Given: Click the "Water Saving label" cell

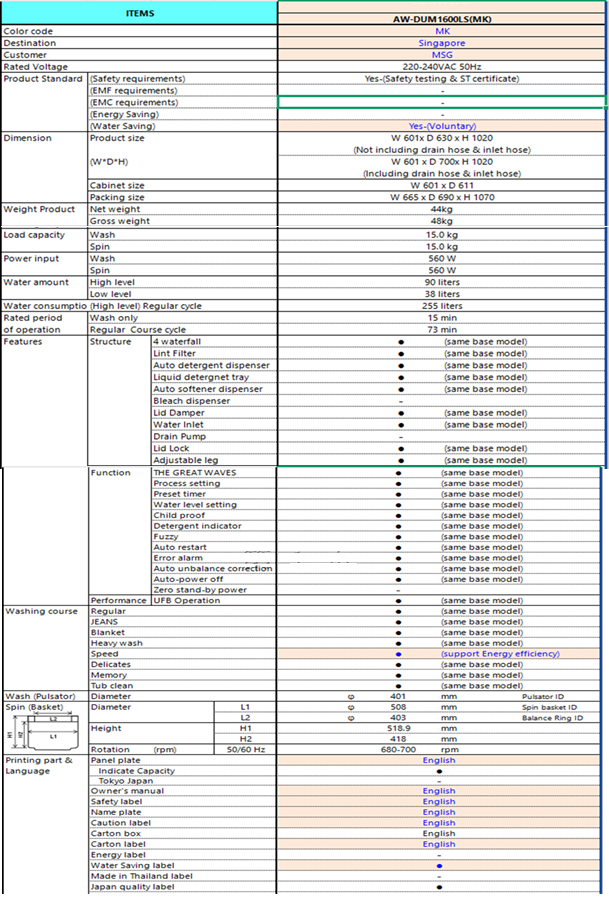Looking at the screenshot, I should pos(182,866).
